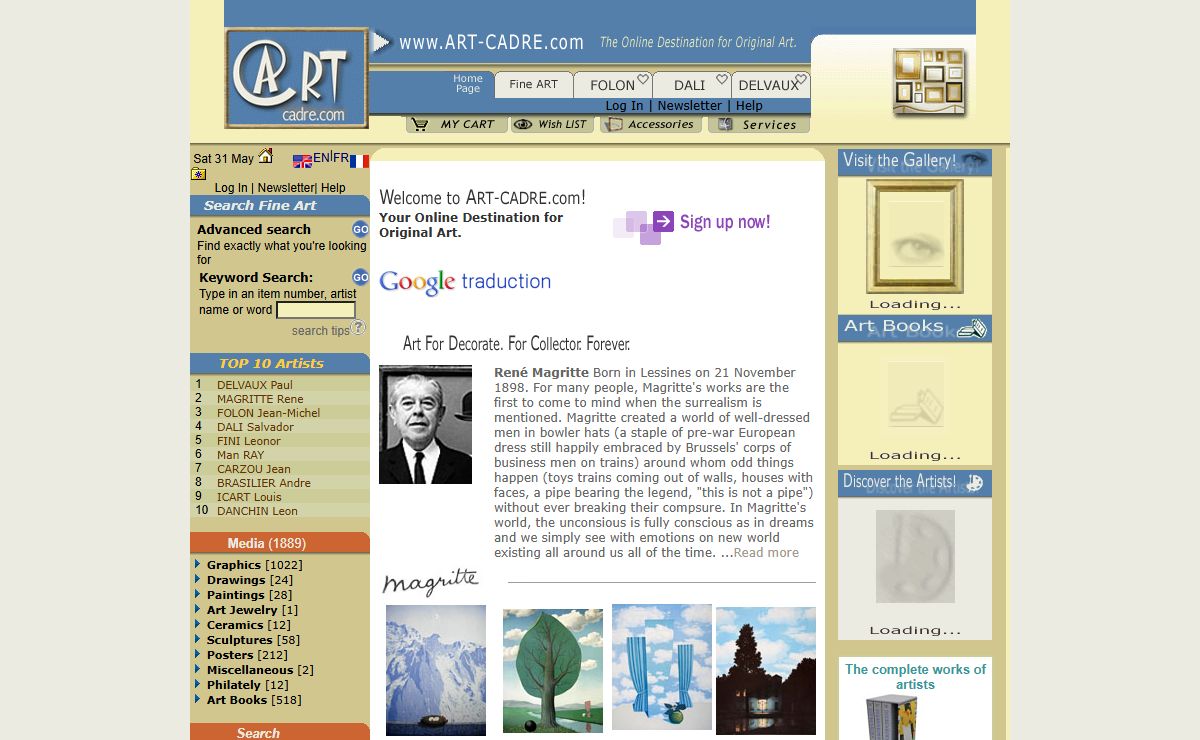Viewport: 1200px width, 740px height.
Task: Switch to the Fine ART tab
Action: (x=534, y=84)
